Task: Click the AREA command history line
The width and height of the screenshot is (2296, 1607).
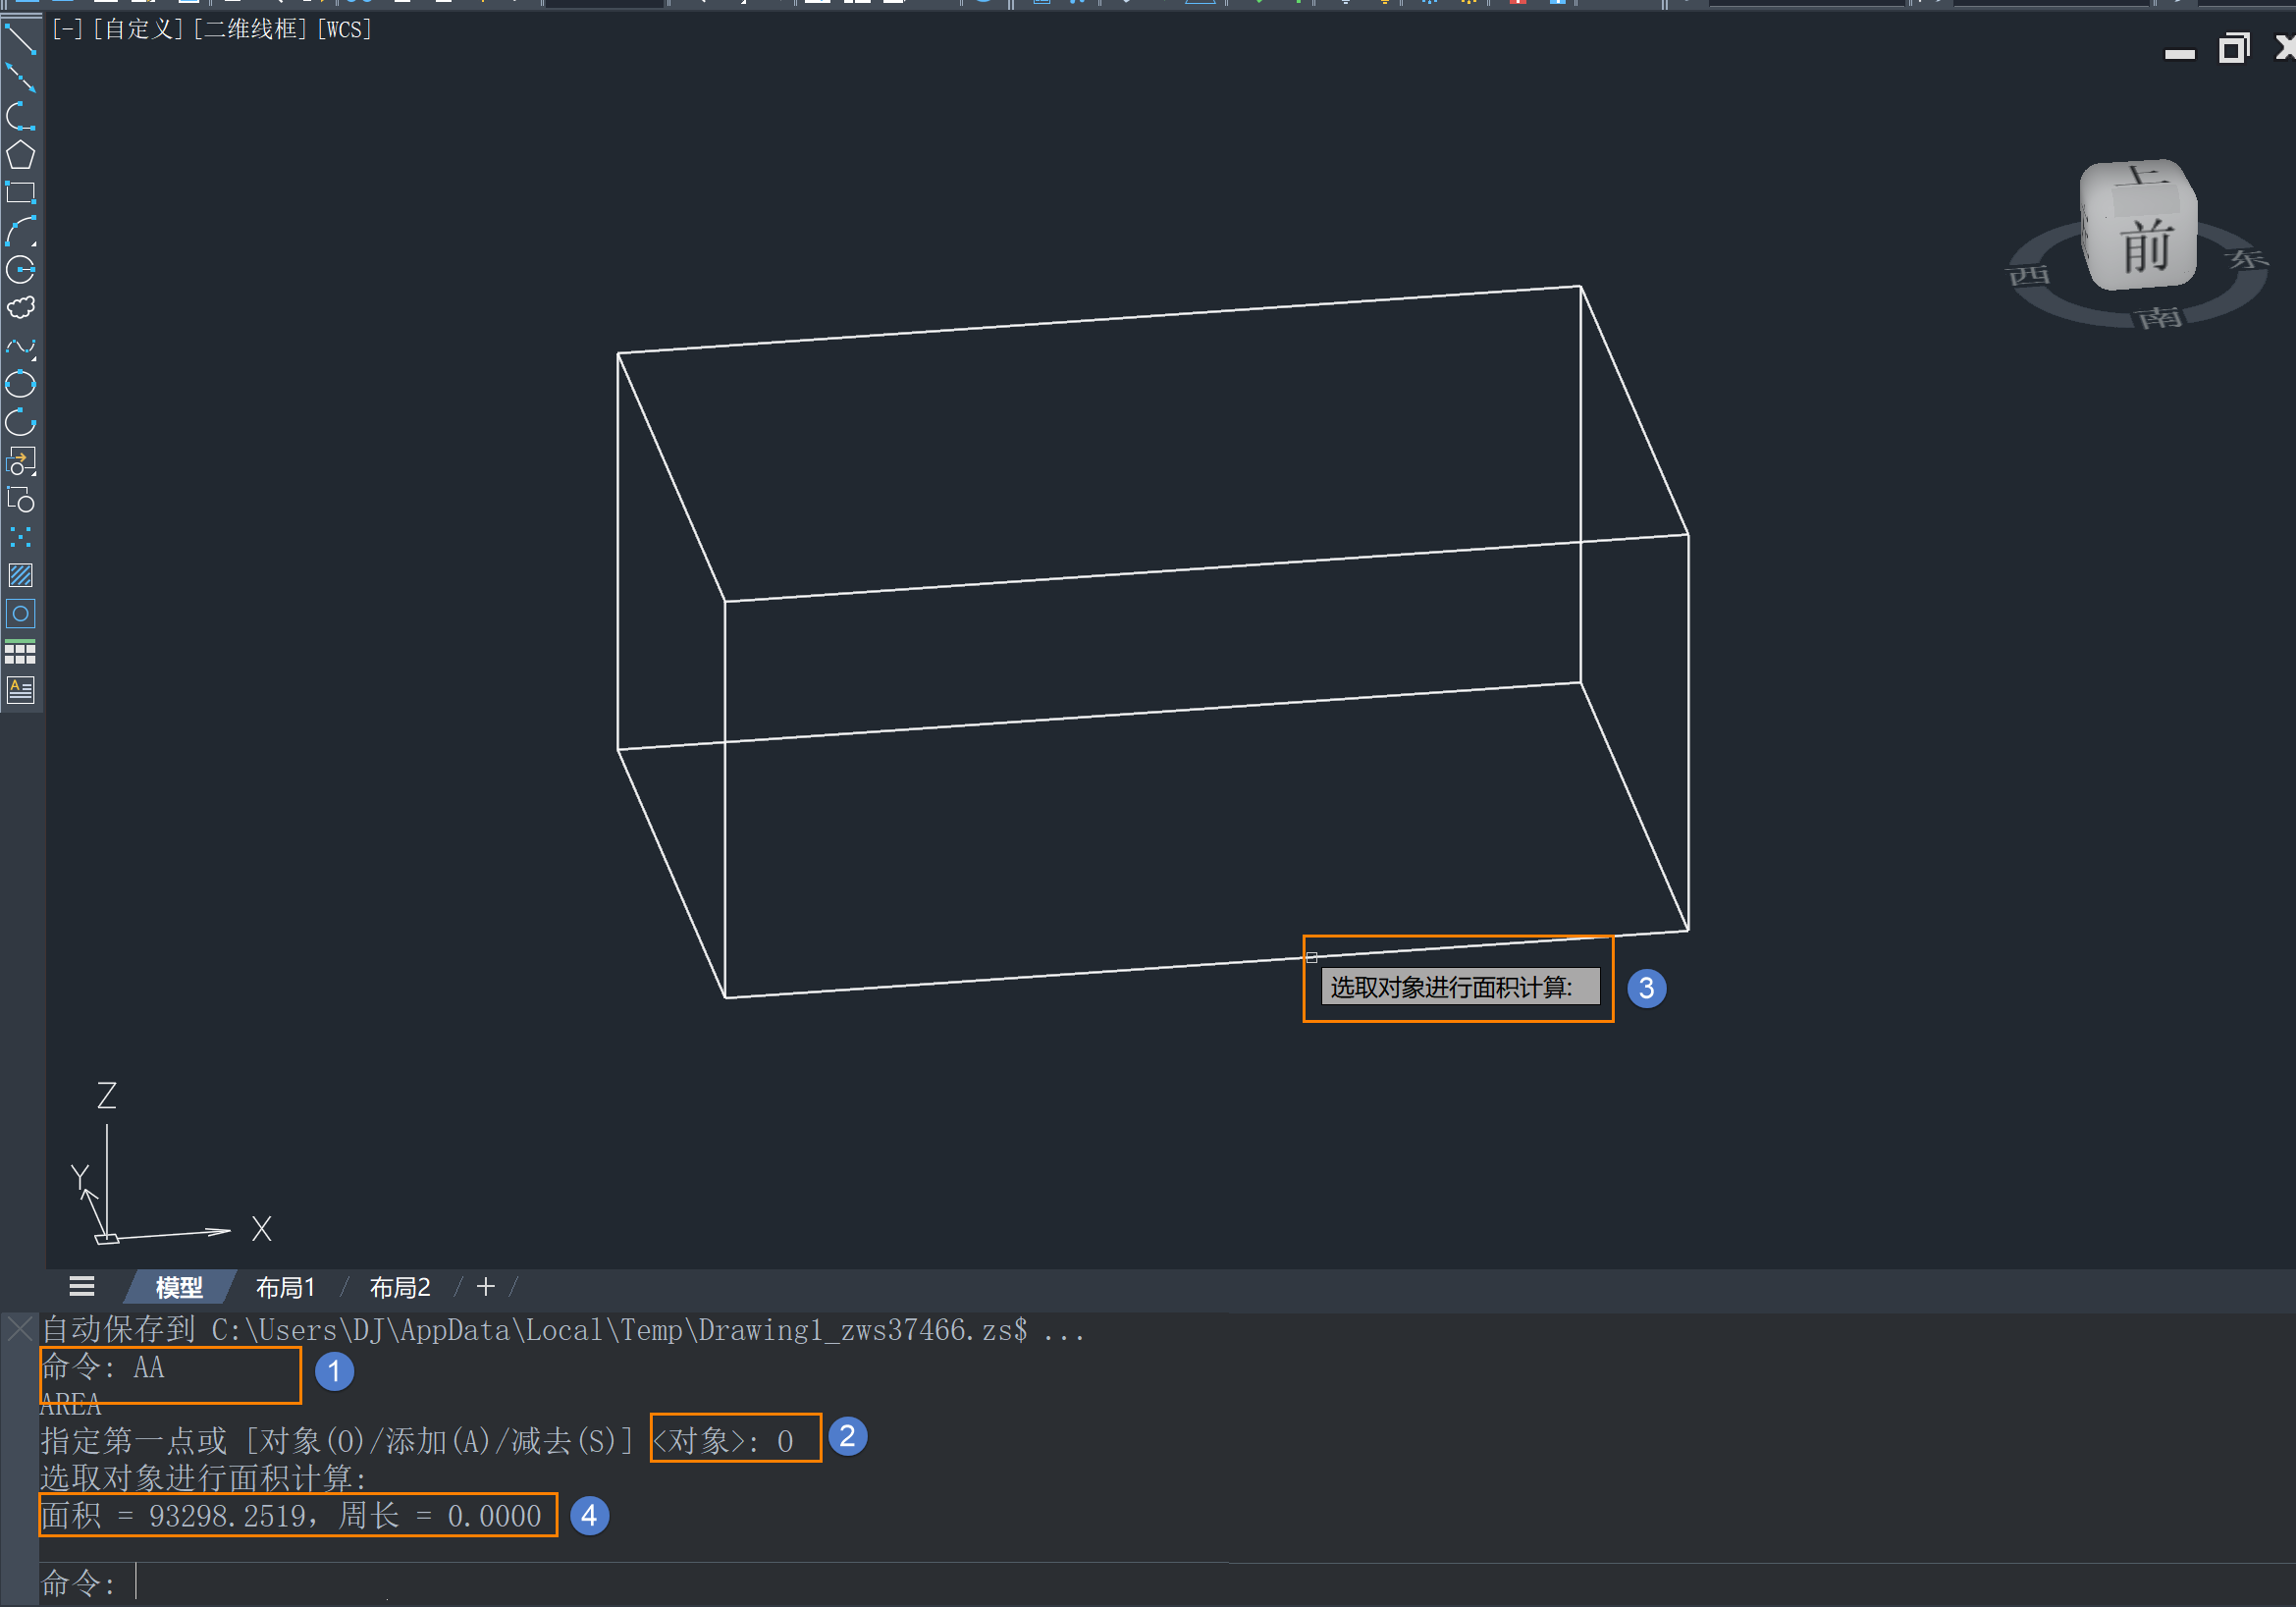Action: point(71,1404)
